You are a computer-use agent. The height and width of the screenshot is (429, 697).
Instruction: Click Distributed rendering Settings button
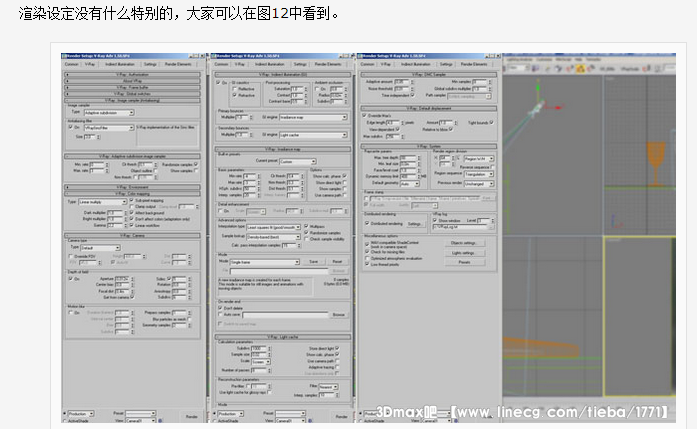pyautogui.click(x=415, y=224)
